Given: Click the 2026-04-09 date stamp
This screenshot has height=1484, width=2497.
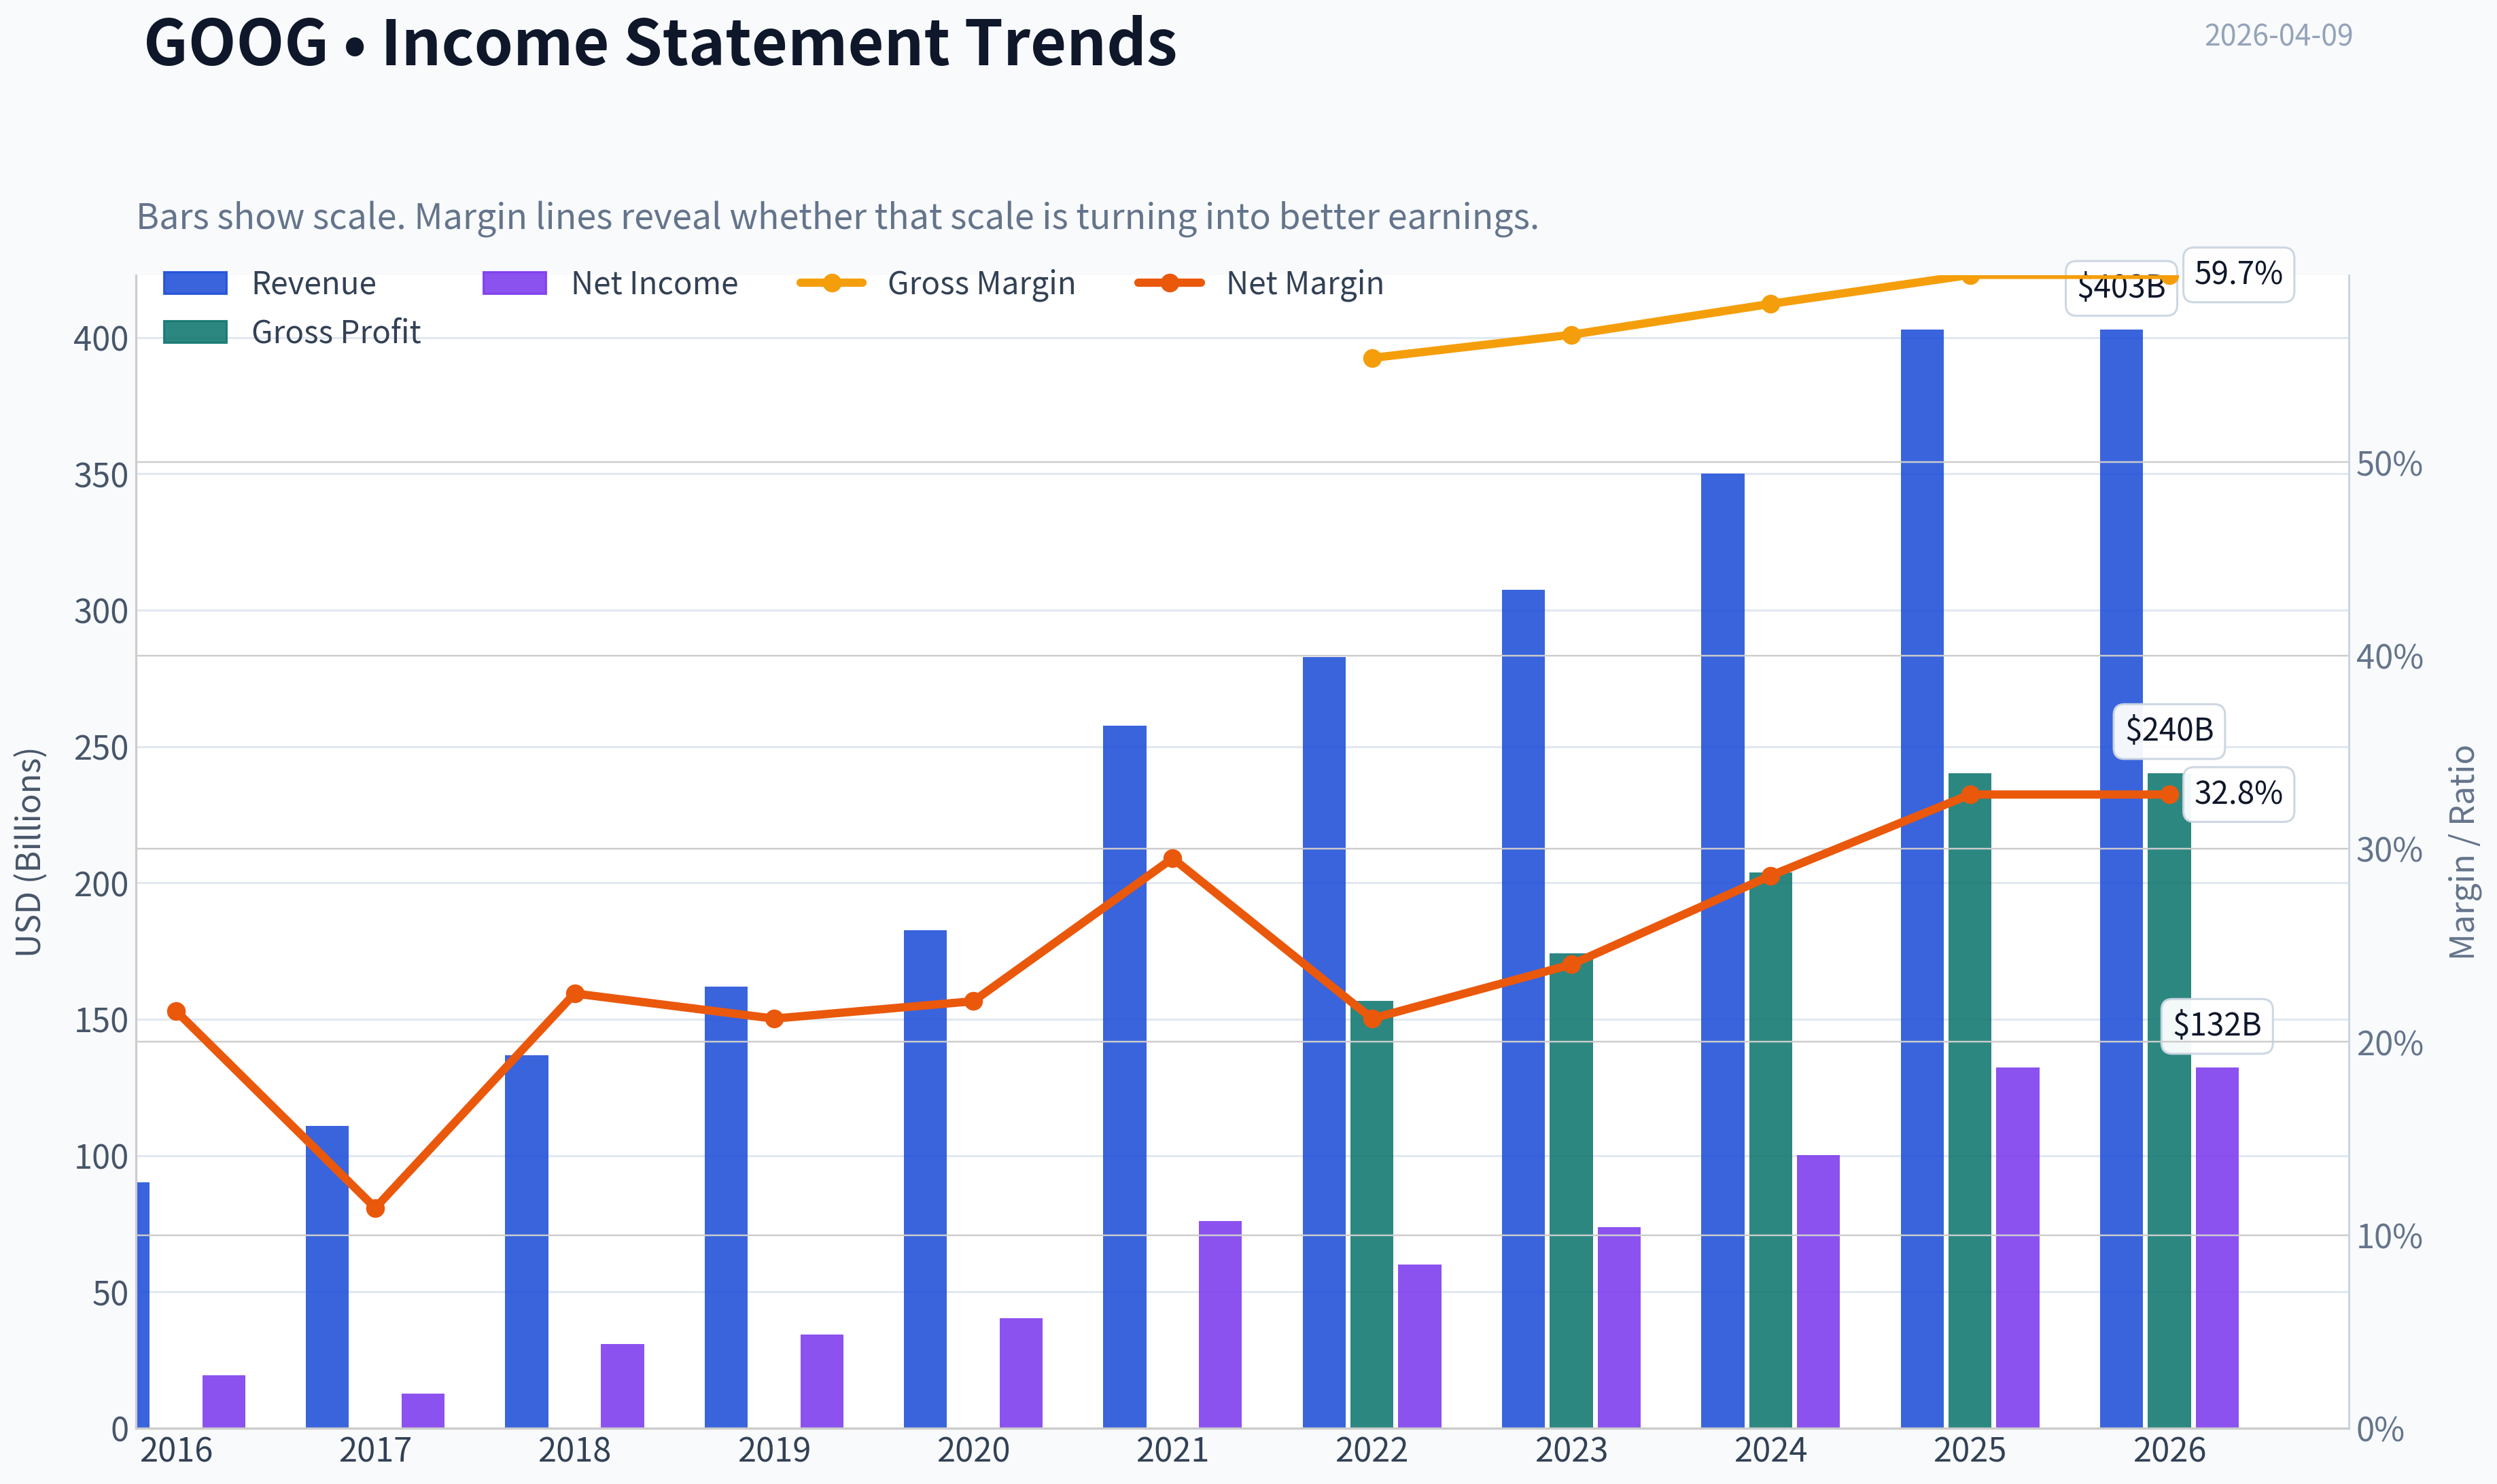Looking at the screenshot, I should point(2278,35).
